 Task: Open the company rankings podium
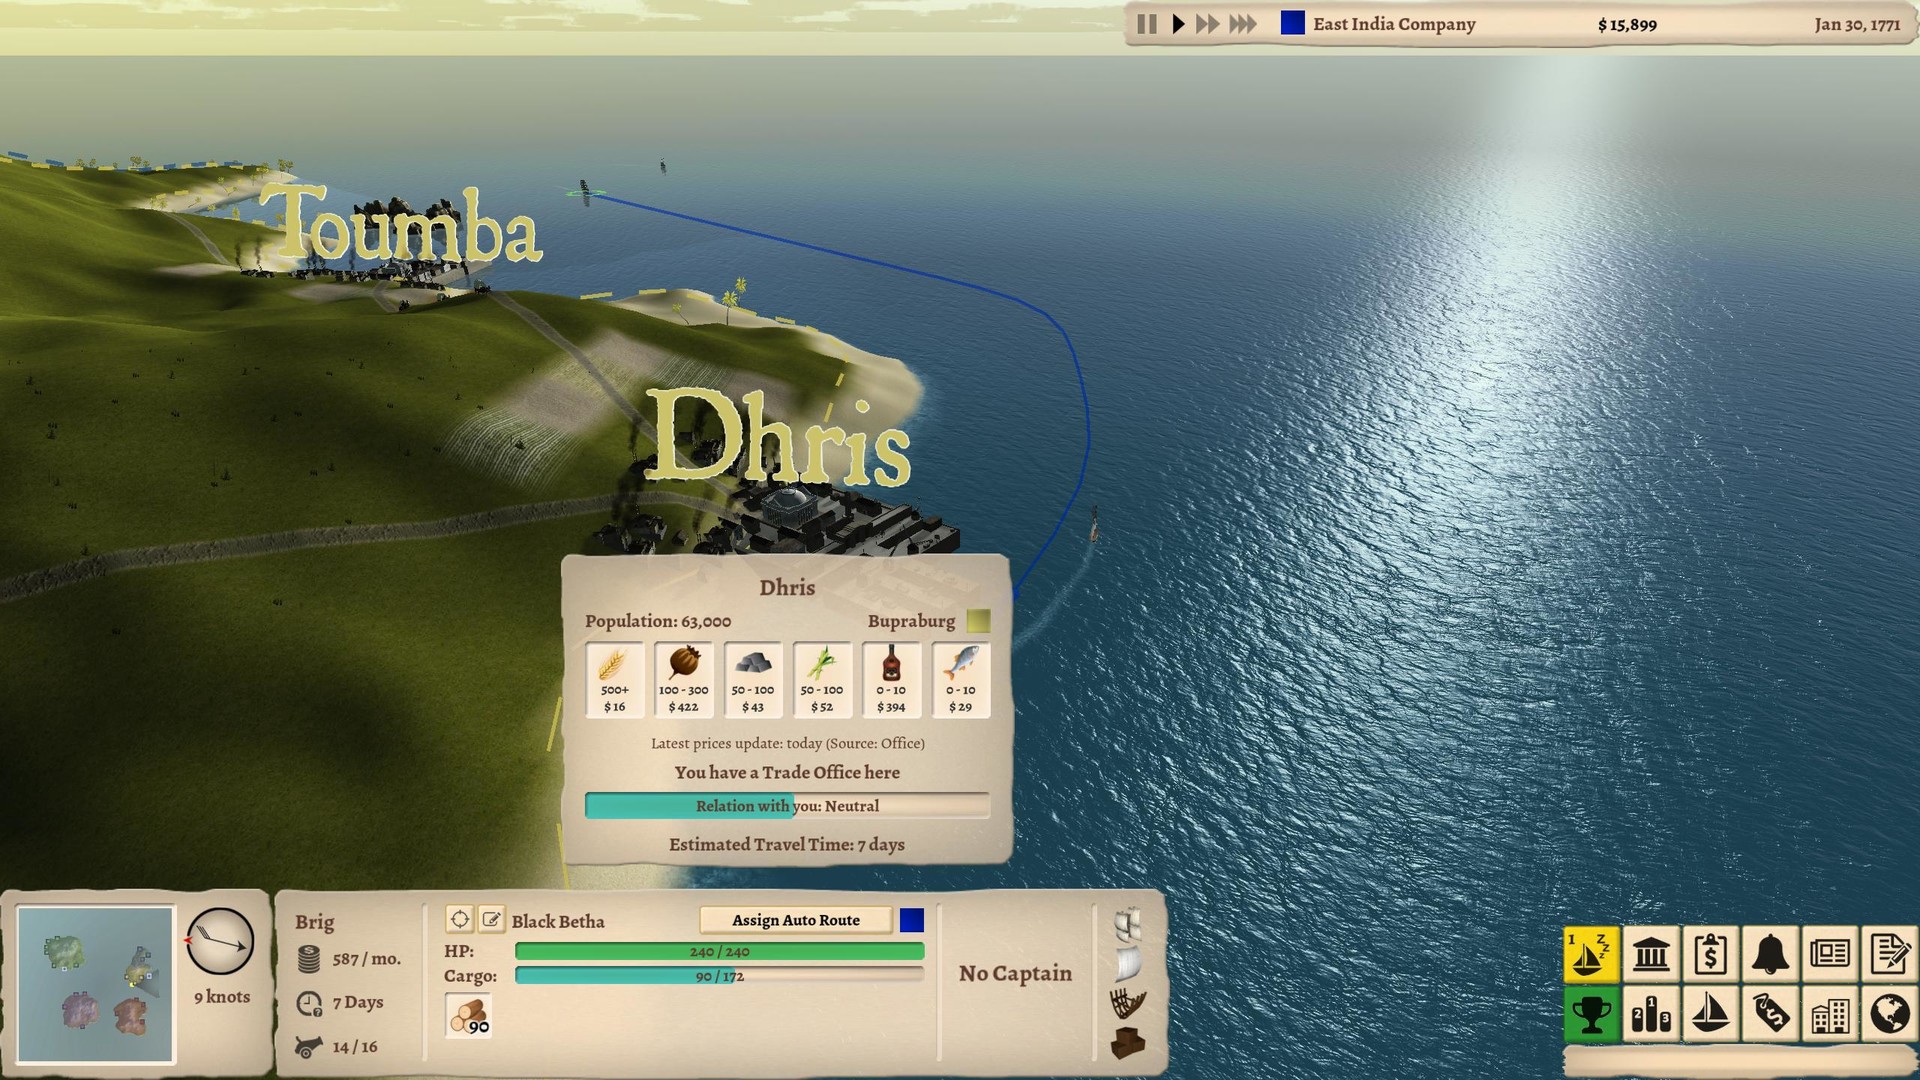tap(1650, 1014)
